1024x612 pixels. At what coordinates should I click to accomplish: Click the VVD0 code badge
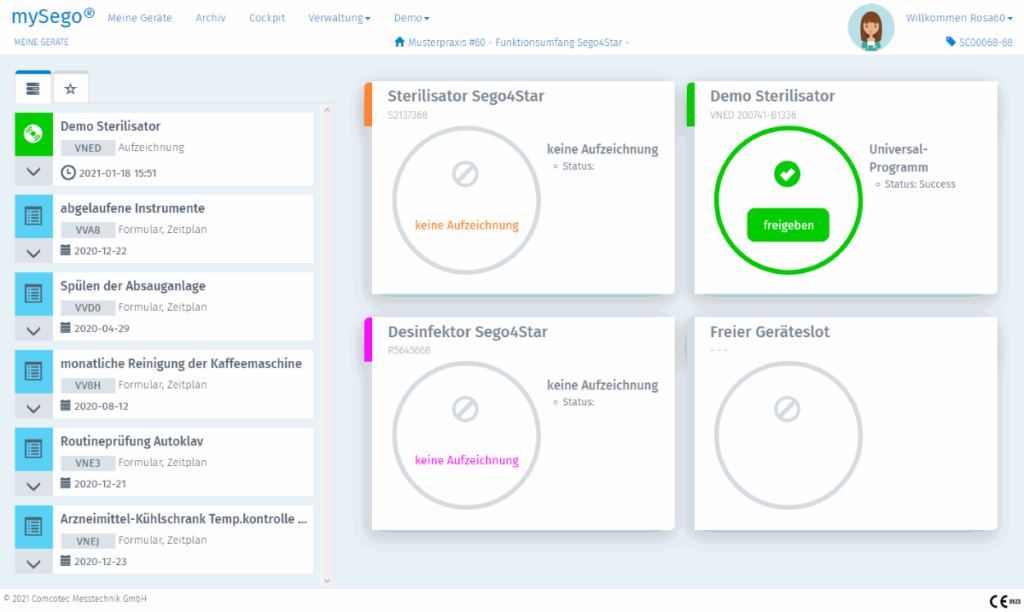88,308
